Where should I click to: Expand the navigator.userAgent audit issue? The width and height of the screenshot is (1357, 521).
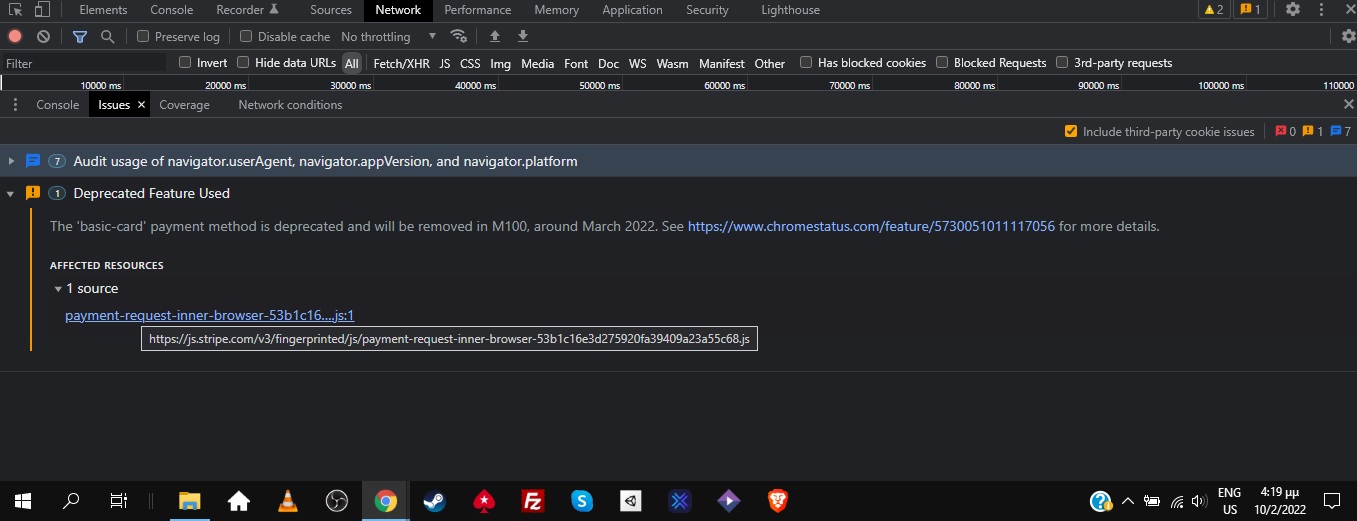coord(12,161)
